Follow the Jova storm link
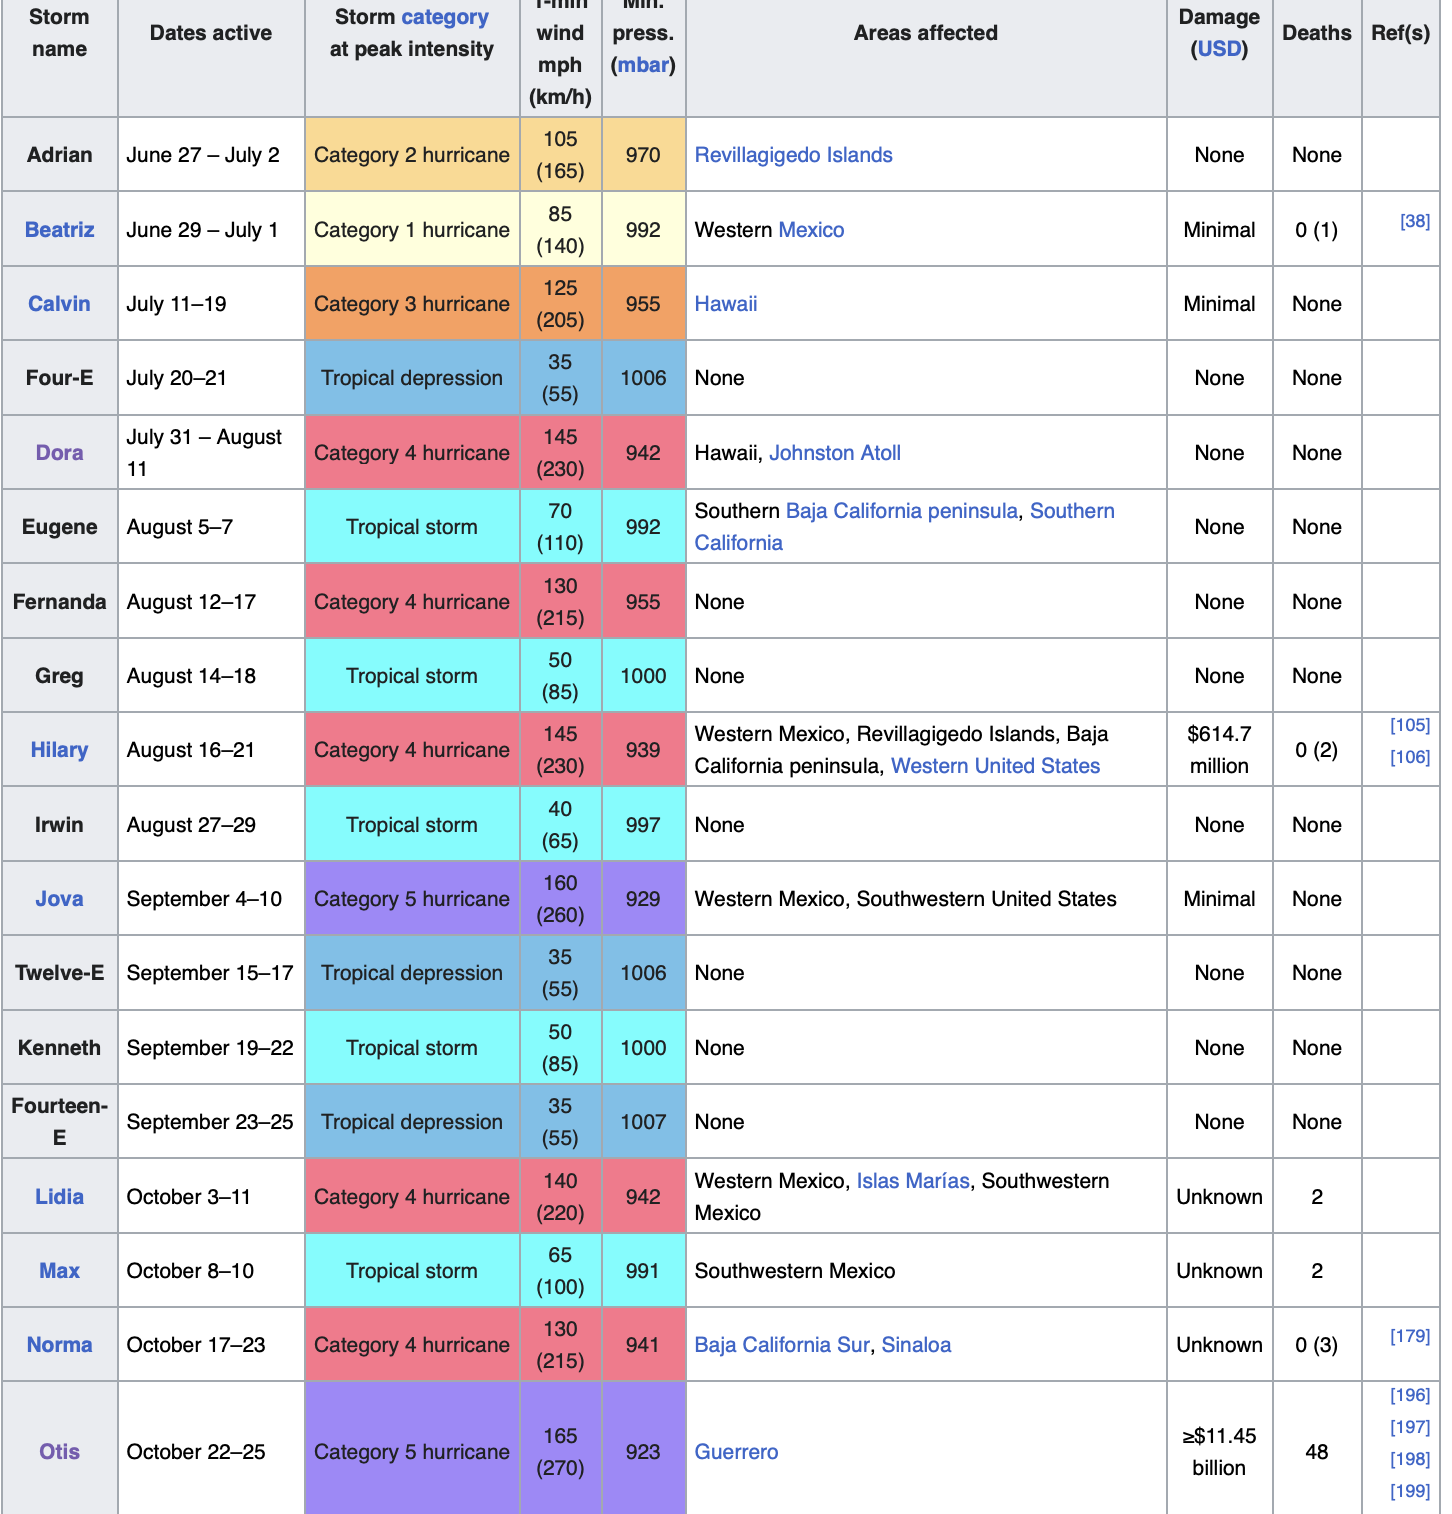This screenshot has width=1452, height=1514. coord(59,899)
